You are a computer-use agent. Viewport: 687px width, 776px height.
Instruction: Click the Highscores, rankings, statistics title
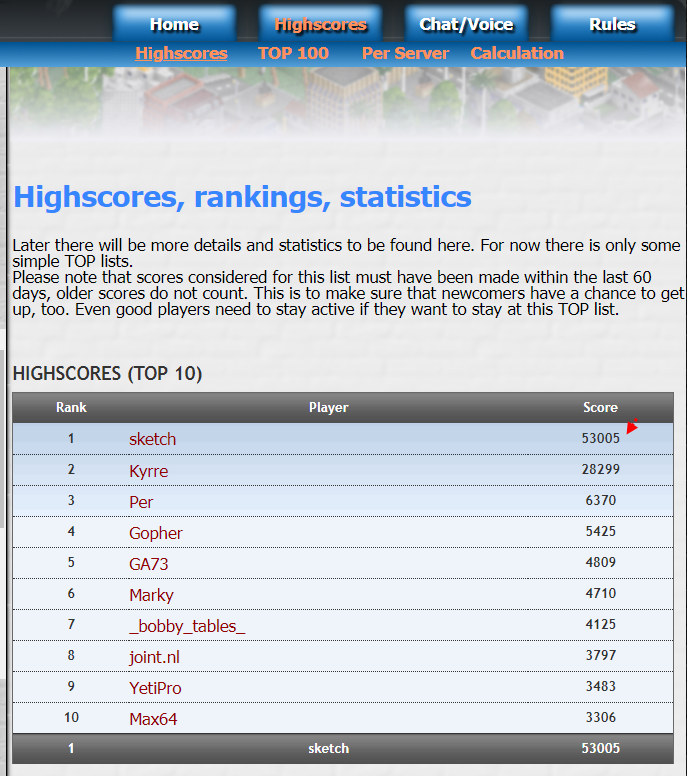click(243, 197)
